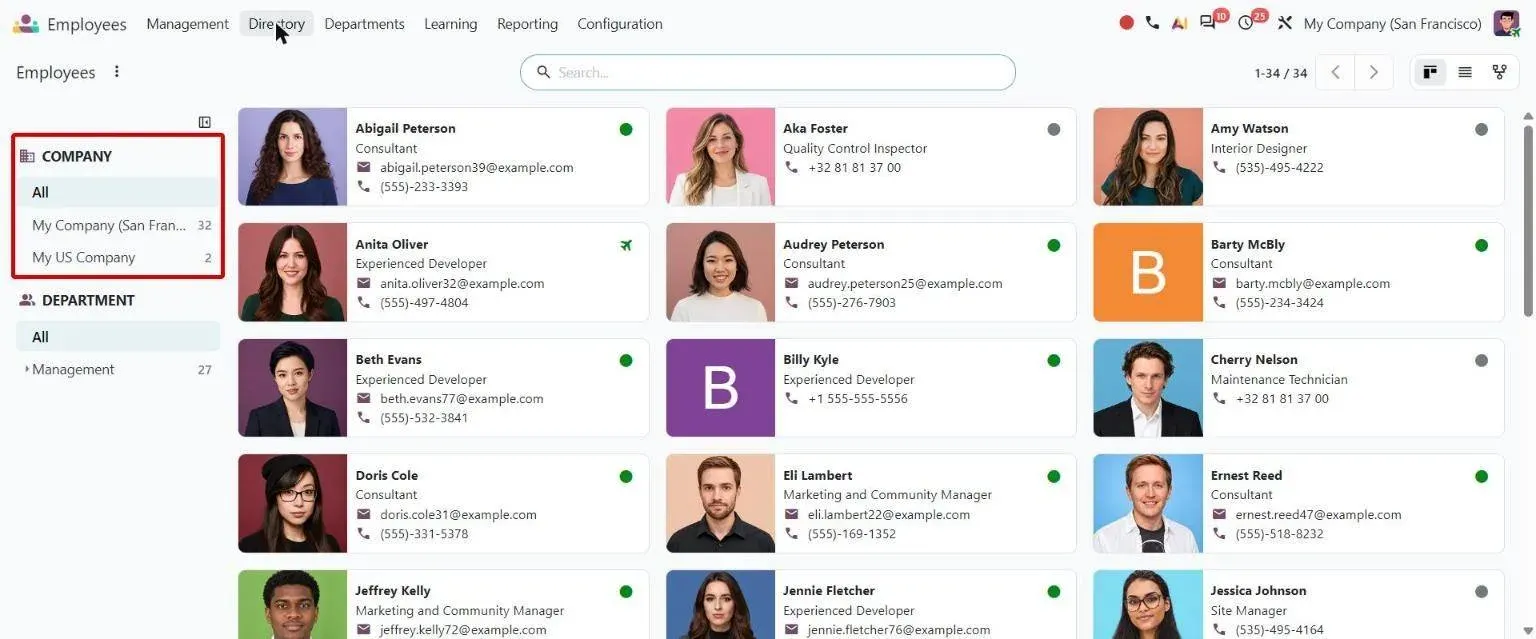Open the Learning menu
The width and height of the screenshot is (1536, 639).
pos(450,24)
